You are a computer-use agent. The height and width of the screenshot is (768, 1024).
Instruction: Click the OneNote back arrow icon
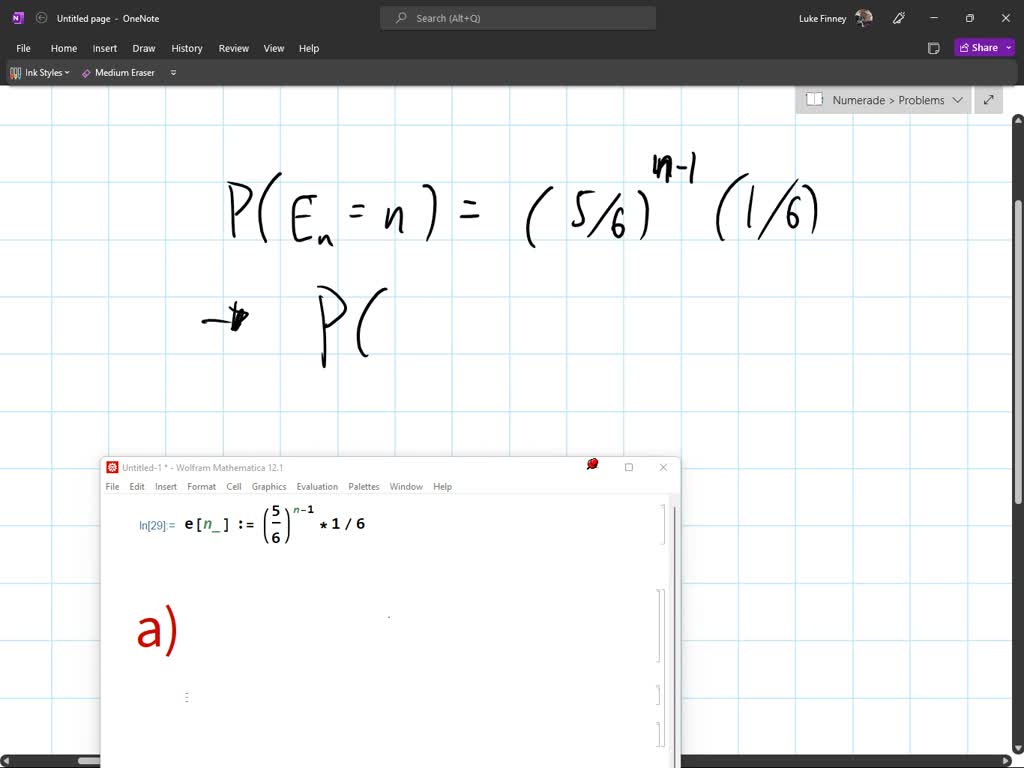[x=41, y=18]
